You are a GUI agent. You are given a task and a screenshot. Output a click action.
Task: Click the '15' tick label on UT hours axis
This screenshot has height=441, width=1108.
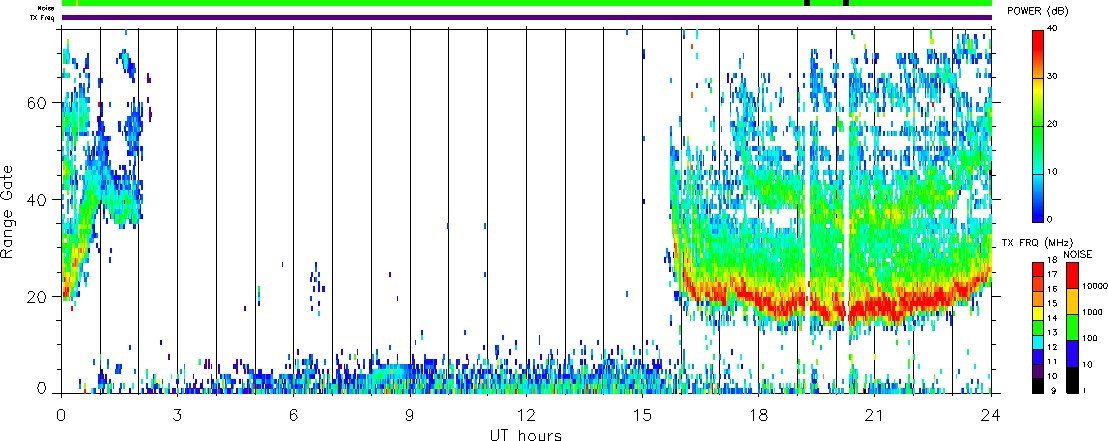642,414
